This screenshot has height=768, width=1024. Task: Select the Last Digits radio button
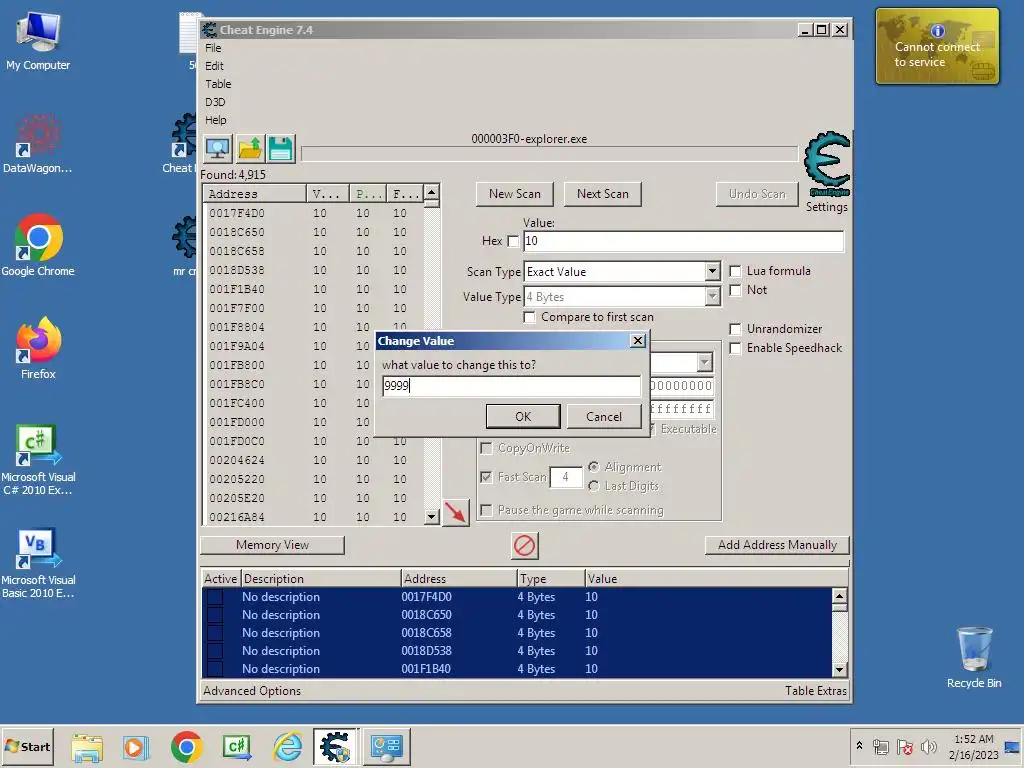point(594,486)
